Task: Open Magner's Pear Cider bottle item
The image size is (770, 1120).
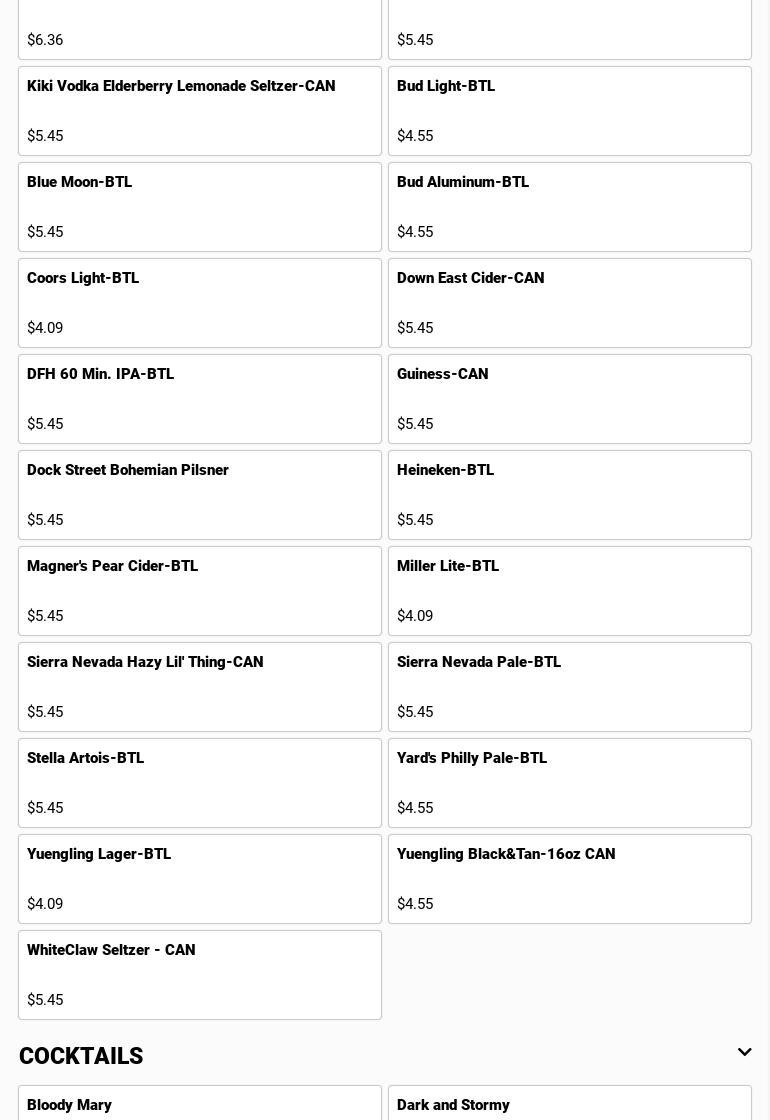Action: click(x=200, y=591)
